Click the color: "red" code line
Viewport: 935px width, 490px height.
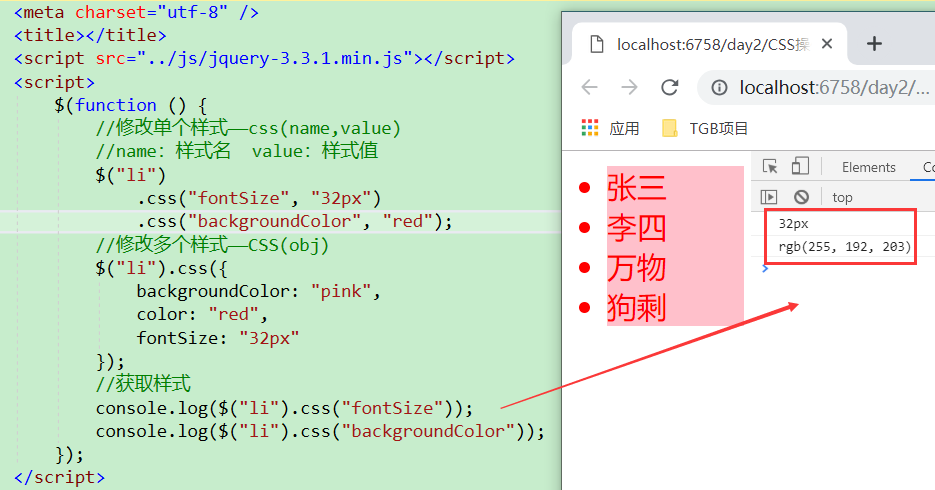[202, 314]
